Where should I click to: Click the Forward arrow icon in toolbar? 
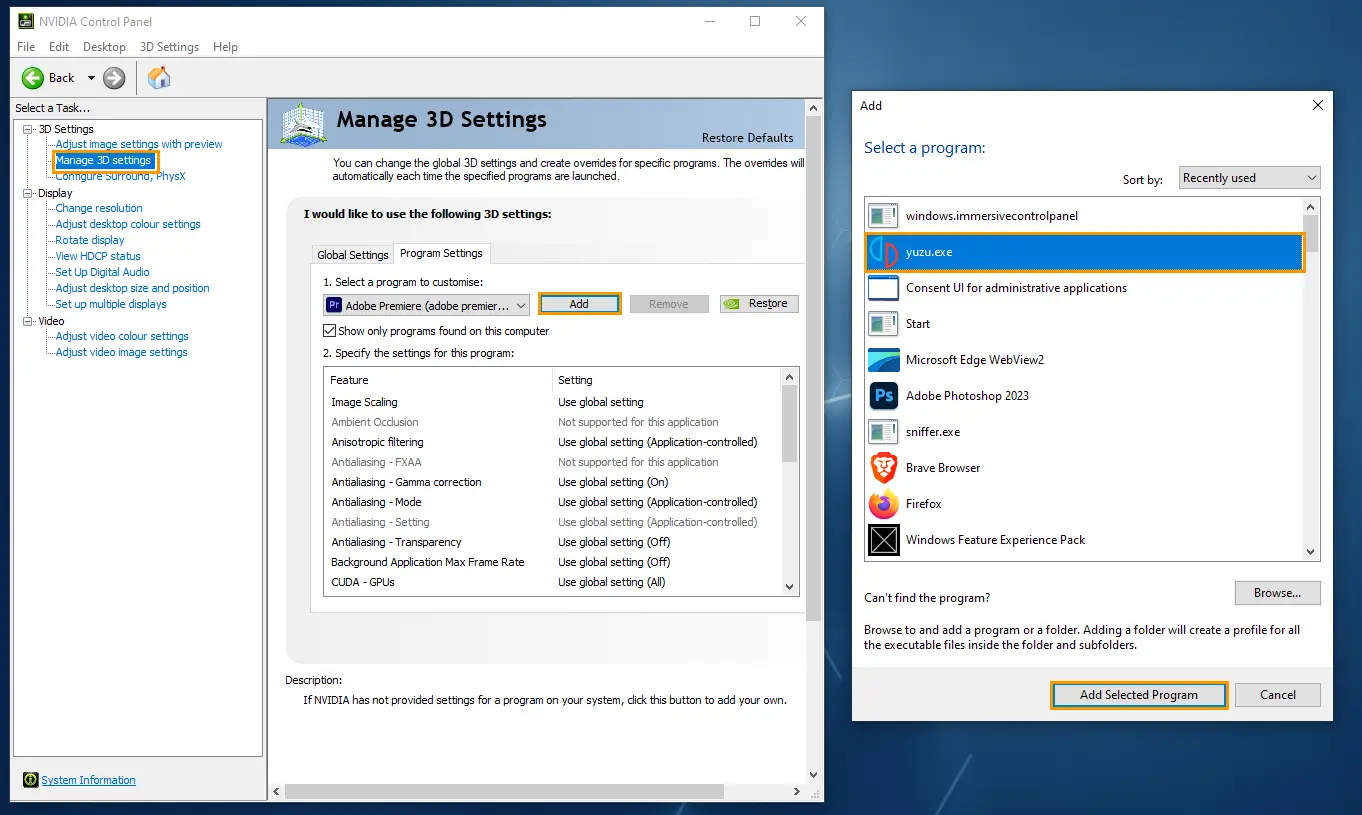114,78
